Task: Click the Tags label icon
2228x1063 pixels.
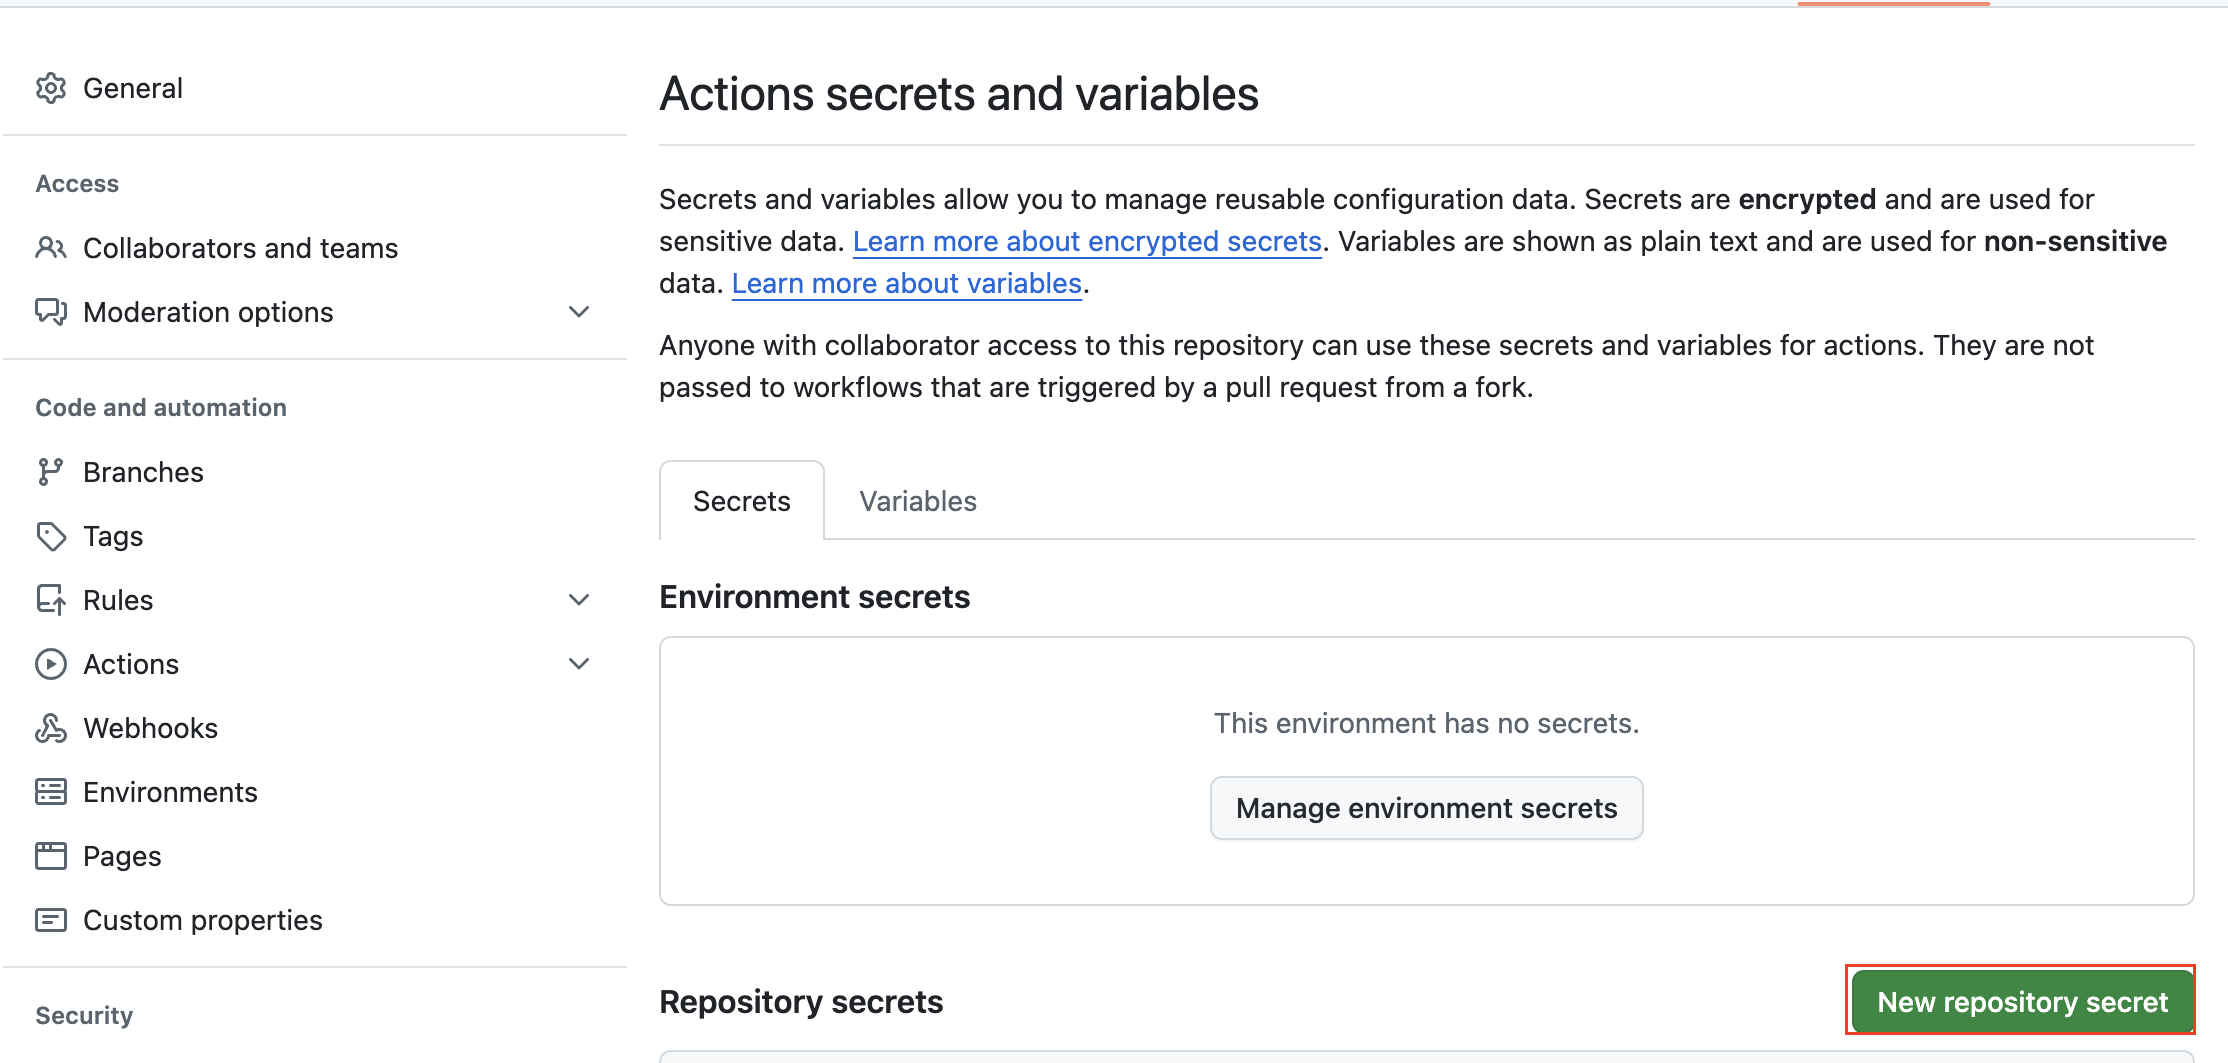Action: coord(51,536)
